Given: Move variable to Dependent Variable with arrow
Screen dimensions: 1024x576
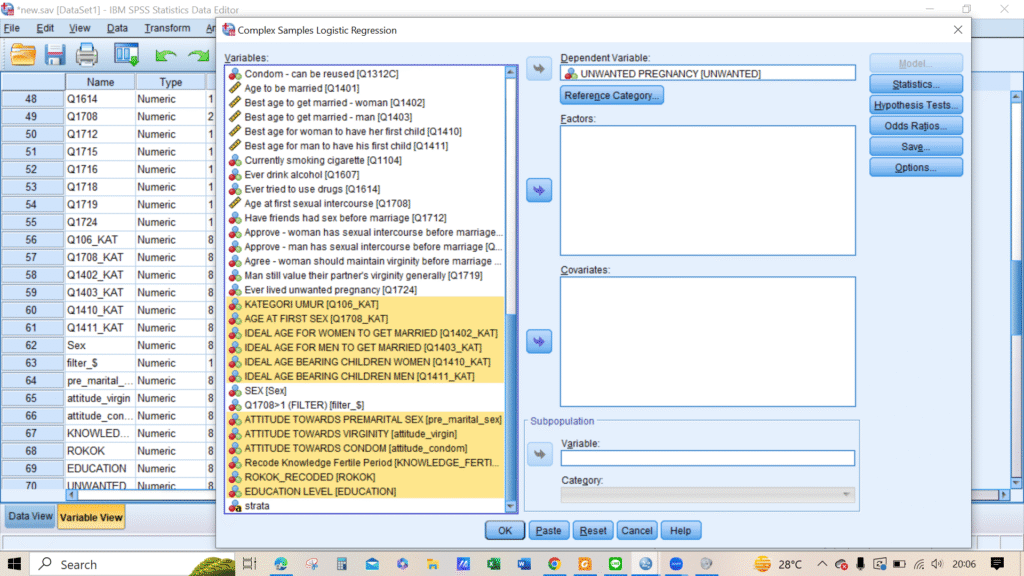Looking at the screenshot, I should pyautogui.click(x=539, y=68).
